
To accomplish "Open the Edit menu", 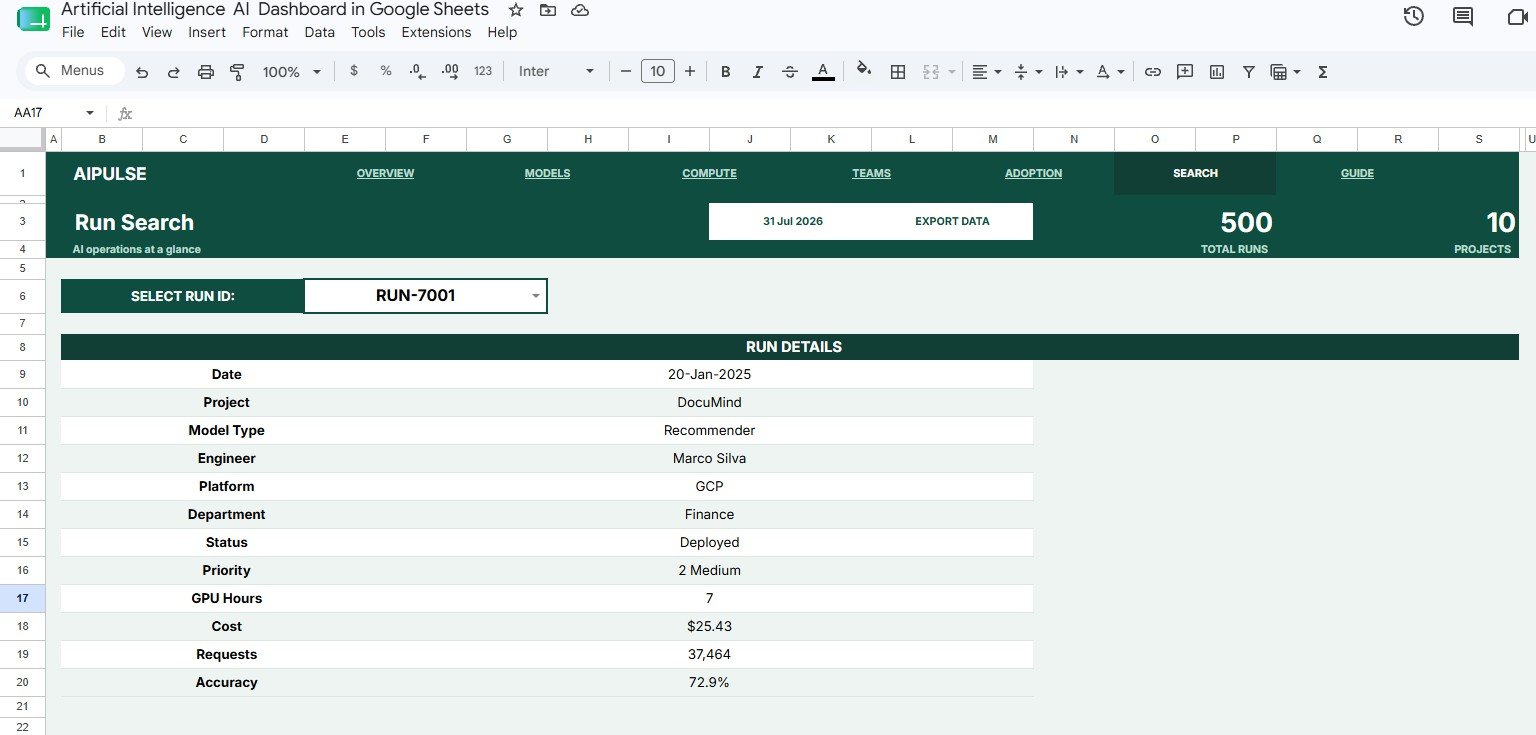I will click(x=113, y=32).
